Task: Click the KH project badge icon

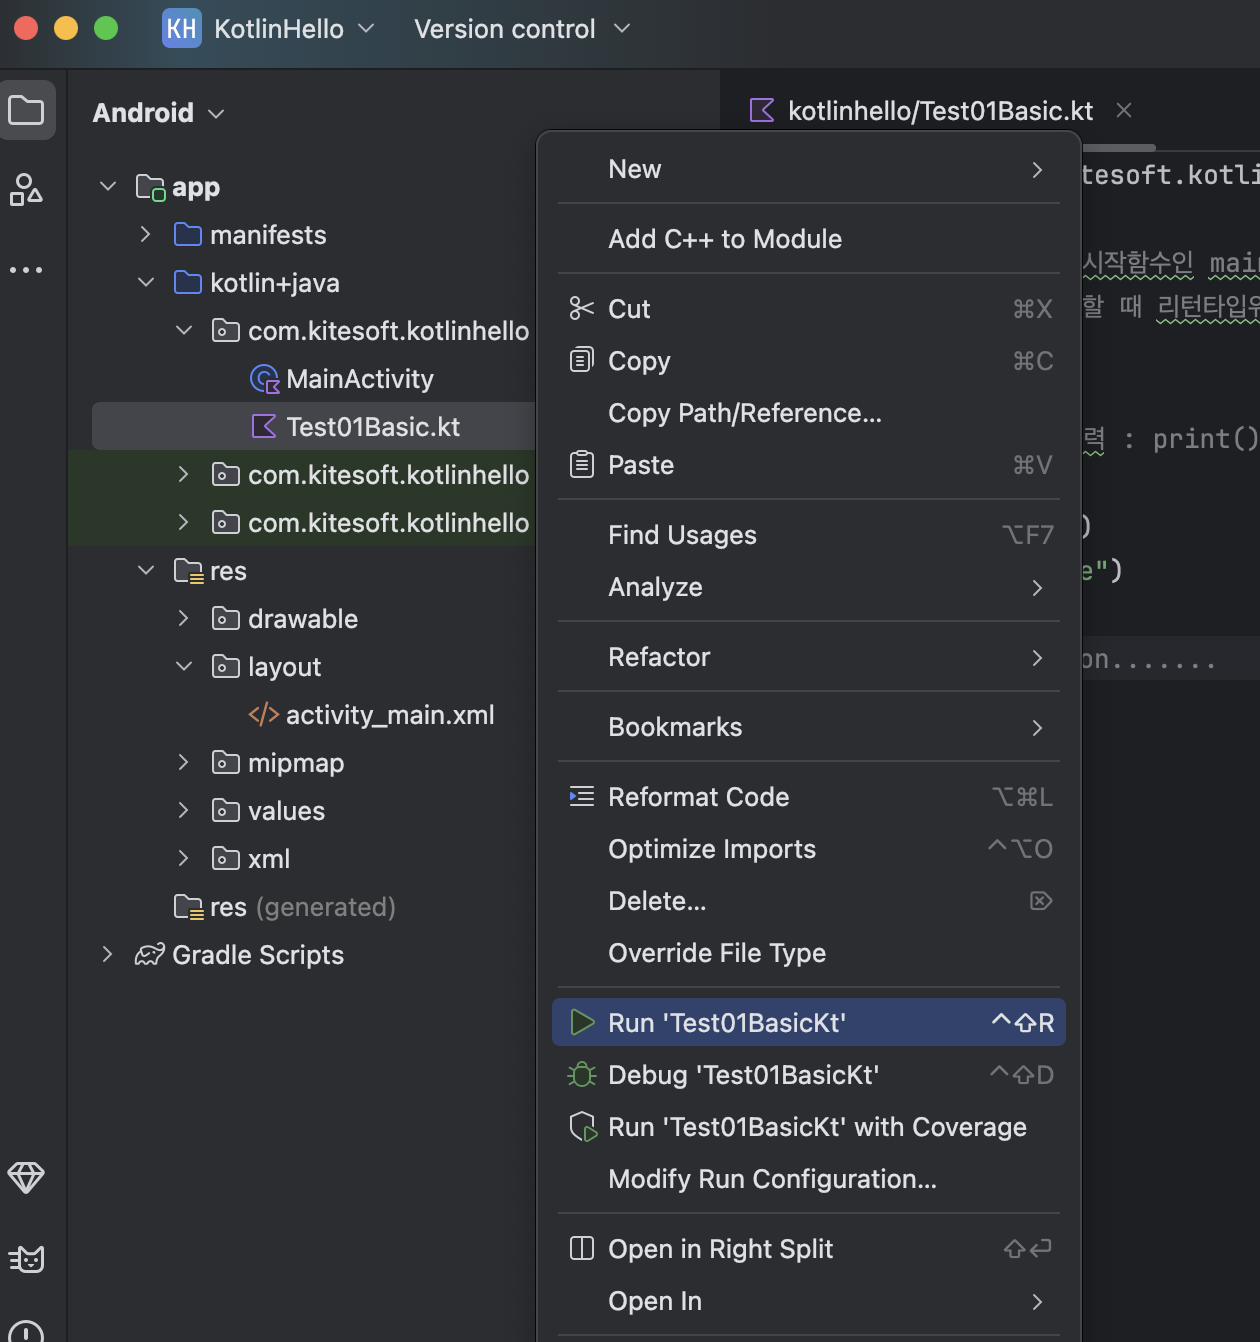Action: 182,28
